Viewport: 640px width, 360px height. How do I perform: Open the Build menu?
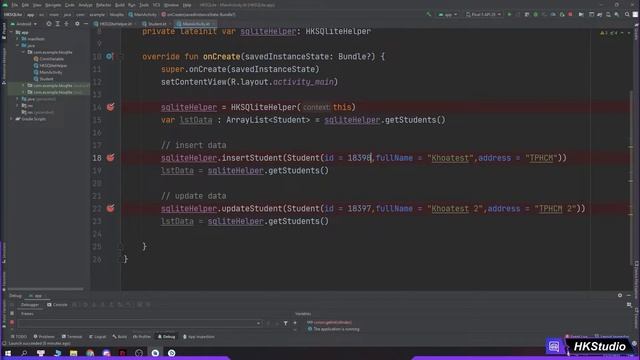point(120,5)
